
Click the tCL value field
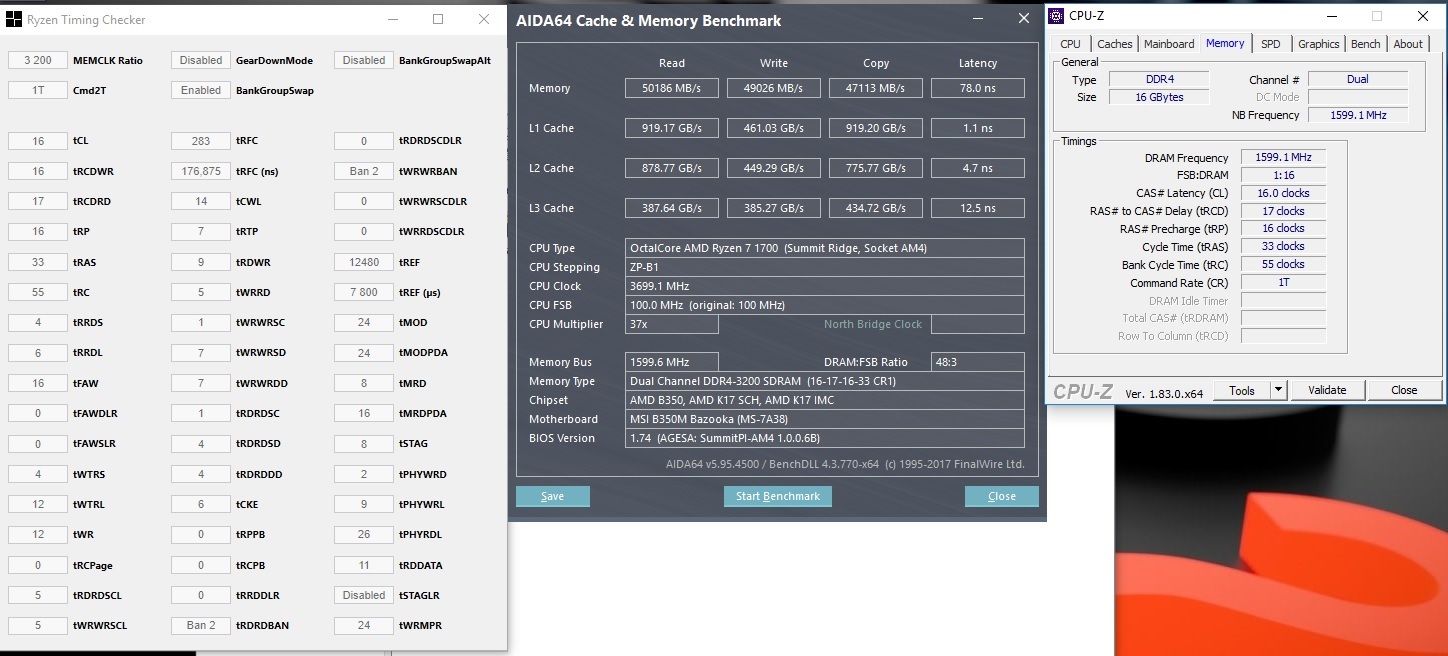37,141
